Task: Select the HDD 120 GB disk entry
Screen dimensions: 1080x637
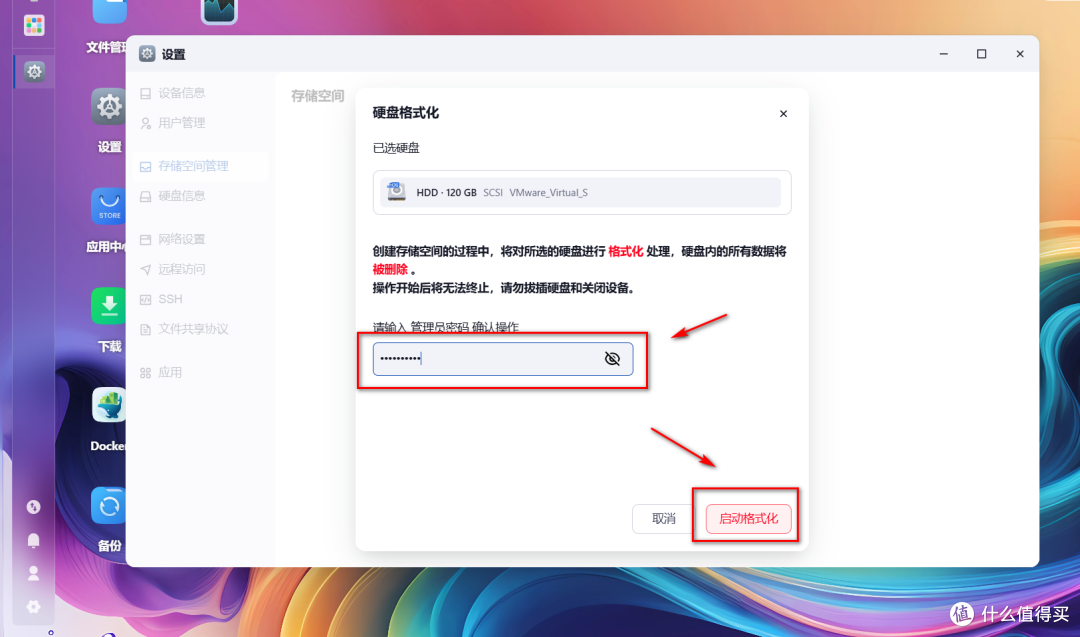Action: (x=581, y=193)
